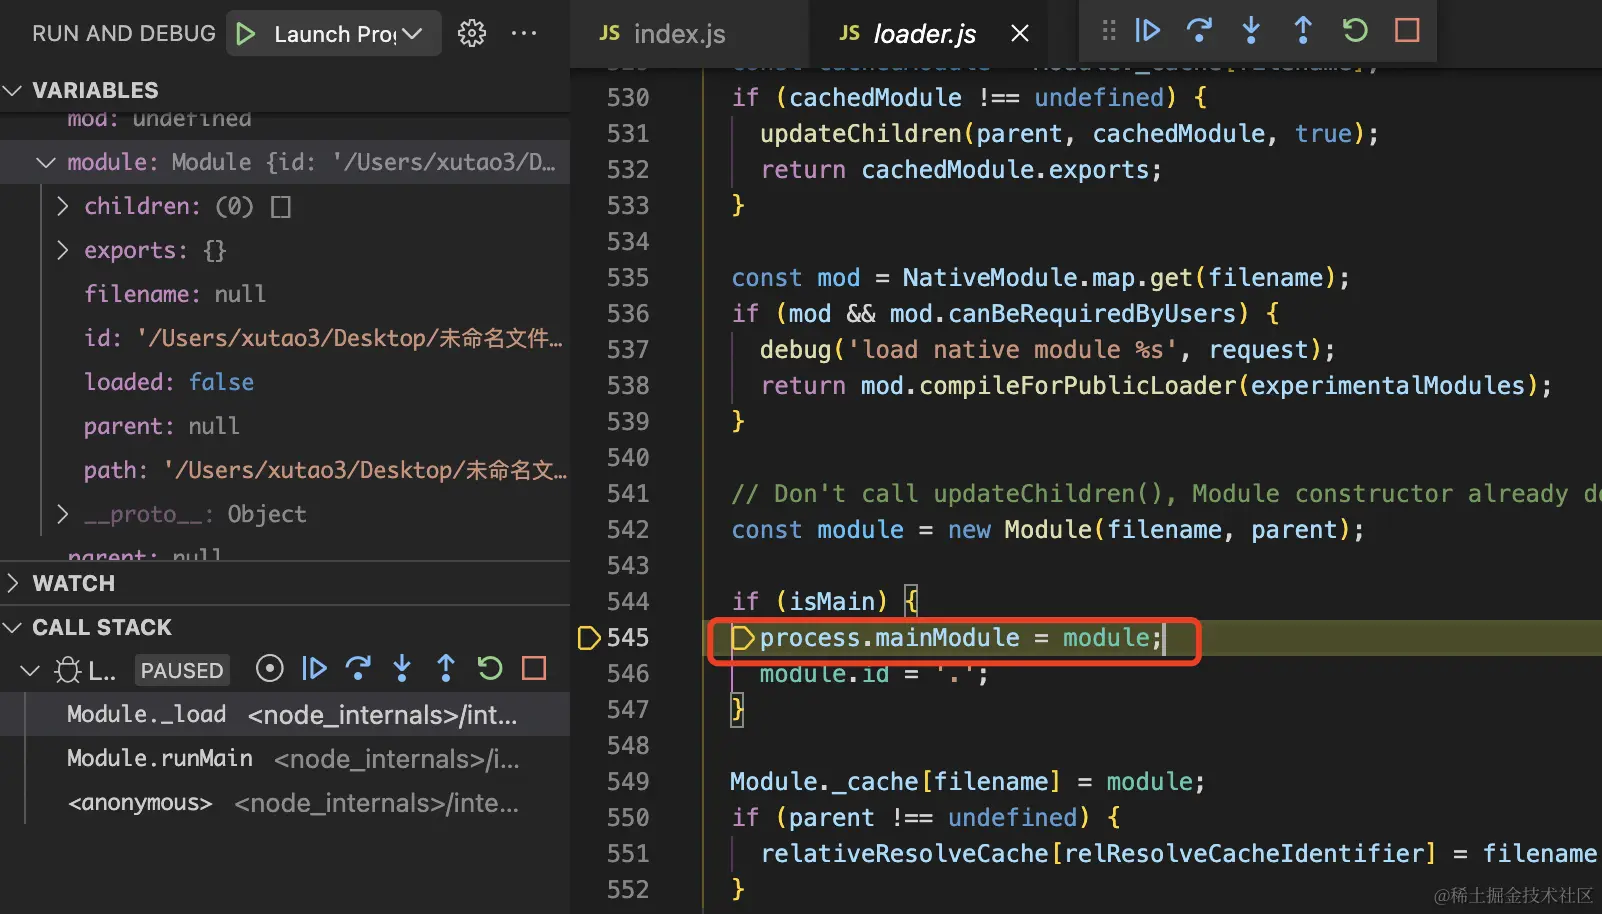The width and height of the screenshot is (1602, 914).
Task: Click the updateChildren call on line 531
Action: (861, 134)
